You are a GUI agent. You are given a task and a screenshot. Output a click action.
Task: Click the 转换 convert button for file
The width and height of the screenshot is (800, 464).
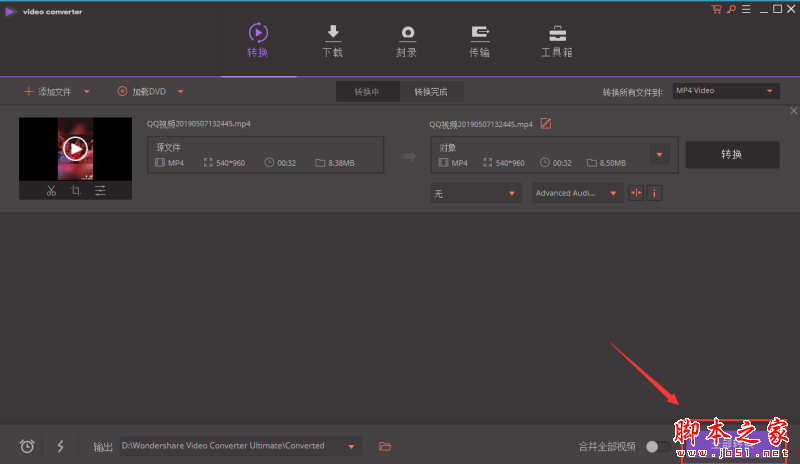click(x=732, y=155)
